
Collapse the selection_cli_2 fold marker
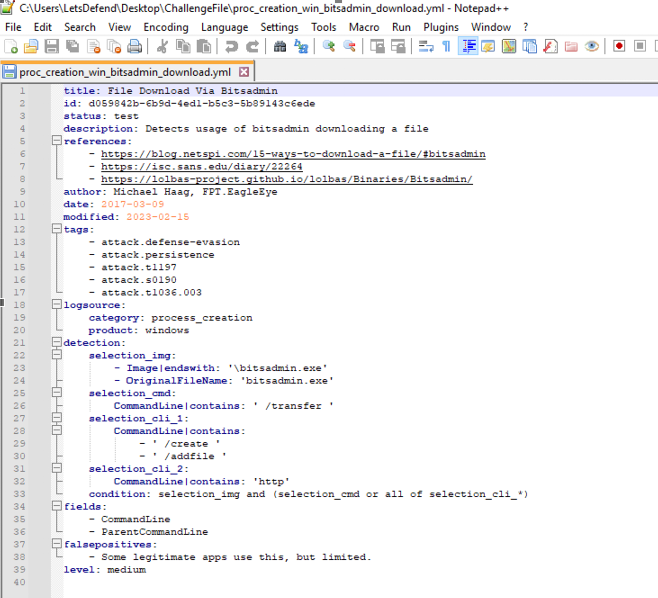pos(57,467)
